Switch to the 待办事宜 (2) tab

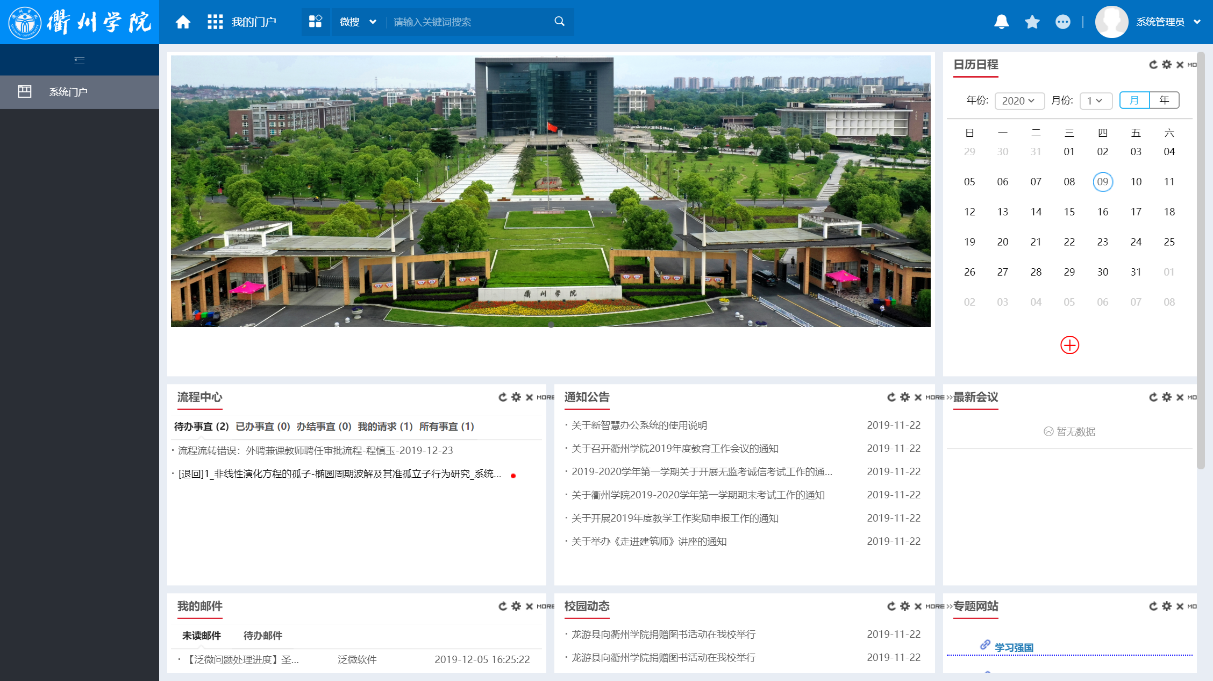tap(201, 427)
